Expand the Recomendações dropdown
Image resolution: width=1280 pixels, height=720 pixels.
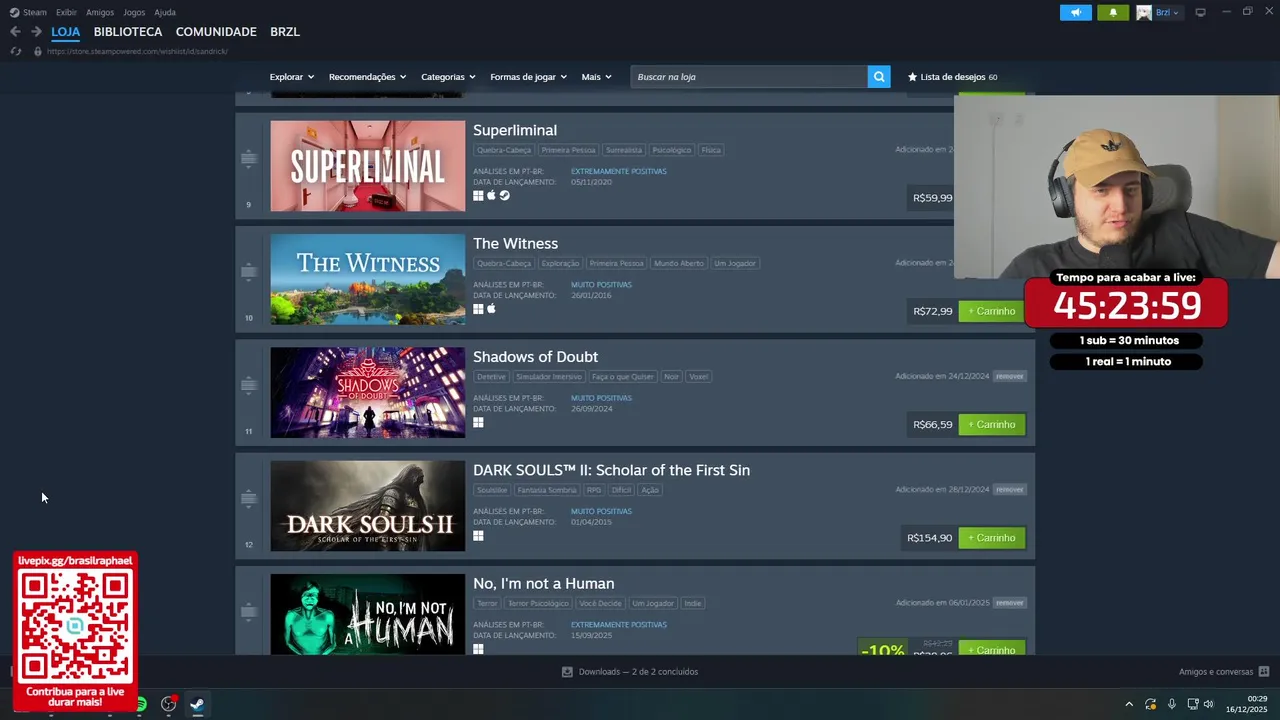point(367,77)
